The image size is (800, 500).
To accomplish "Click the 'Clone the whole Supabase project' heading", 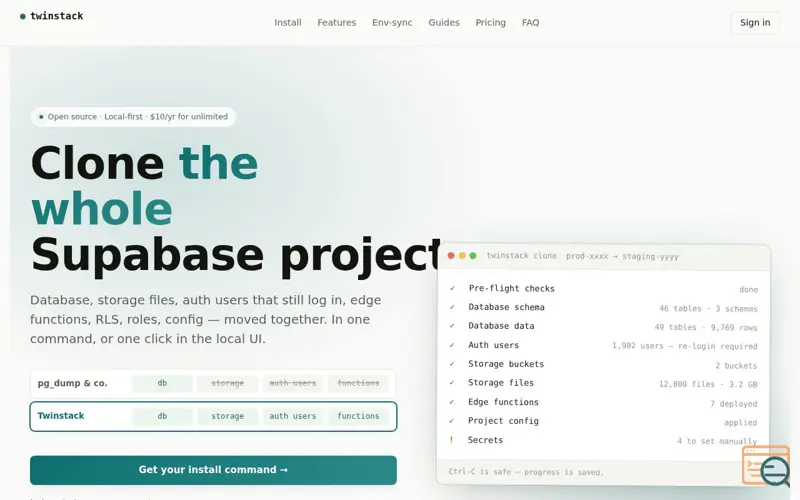I will point(235,209).
